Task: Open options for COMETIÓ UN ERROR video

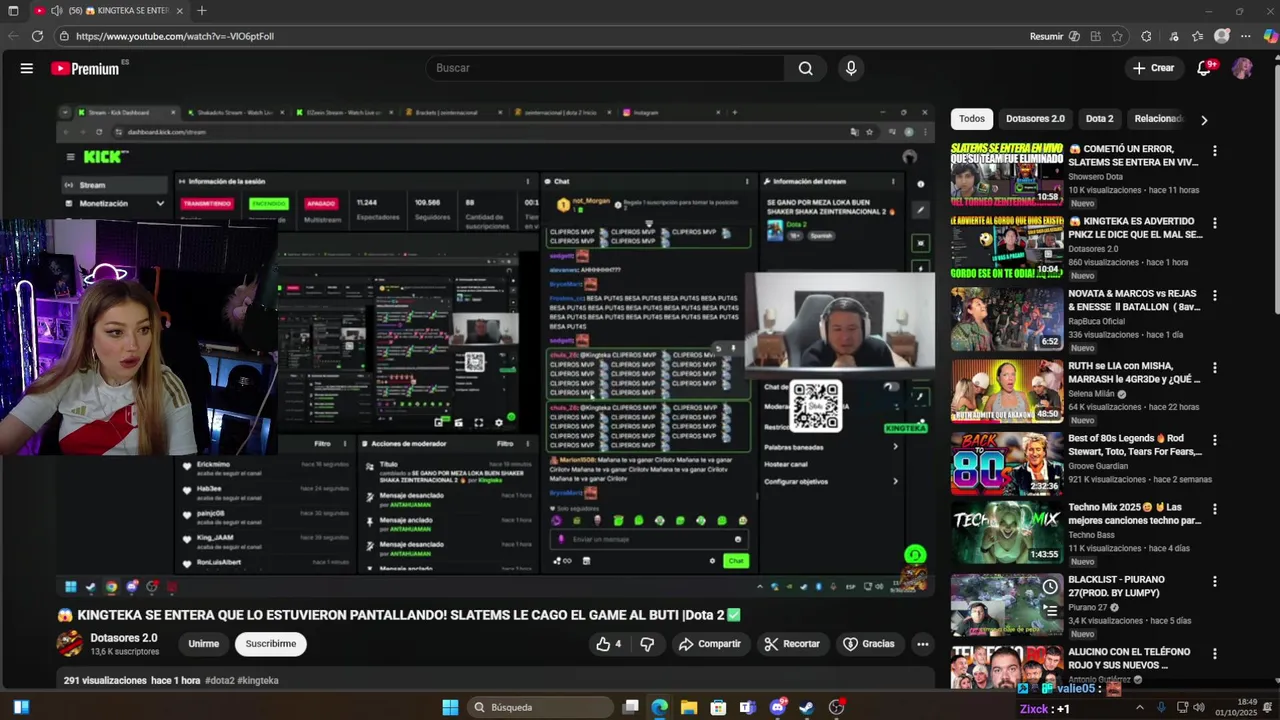Action: tap(1215, 151)
